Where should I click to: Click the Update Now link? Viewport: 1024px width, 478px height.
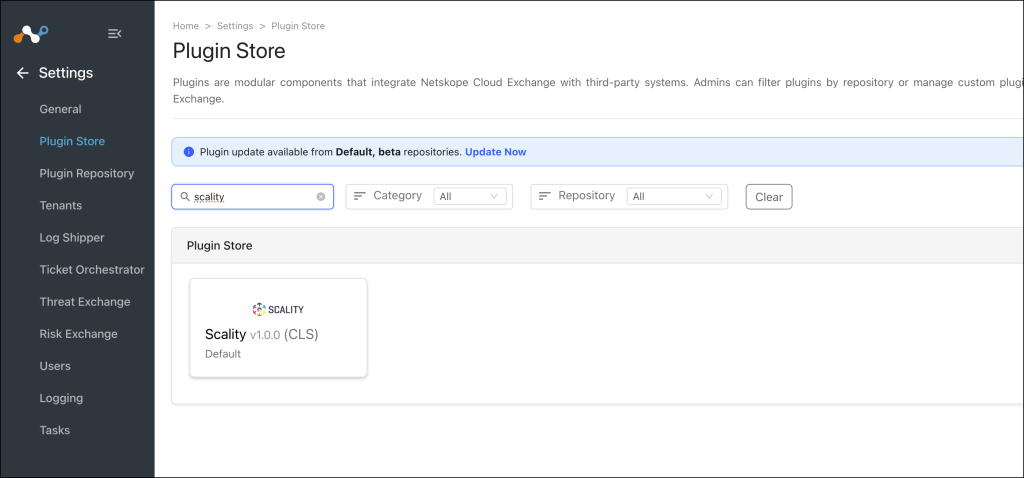pyautogui.click(x=496, y=152)
